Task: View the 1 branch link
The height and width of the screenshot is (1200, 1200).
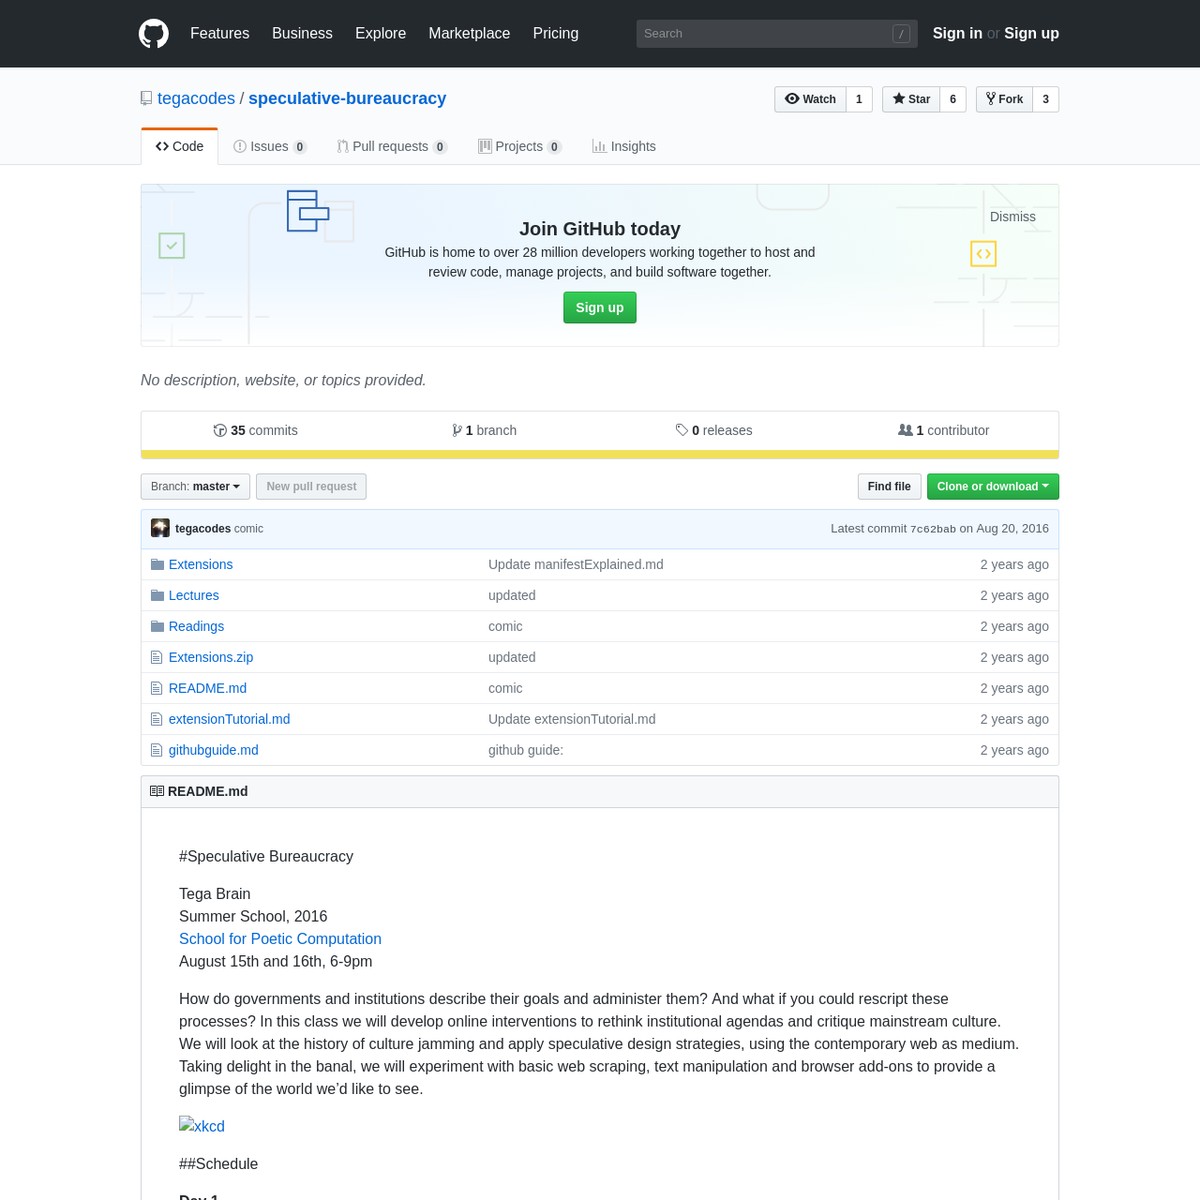Action: pos(484,430)
